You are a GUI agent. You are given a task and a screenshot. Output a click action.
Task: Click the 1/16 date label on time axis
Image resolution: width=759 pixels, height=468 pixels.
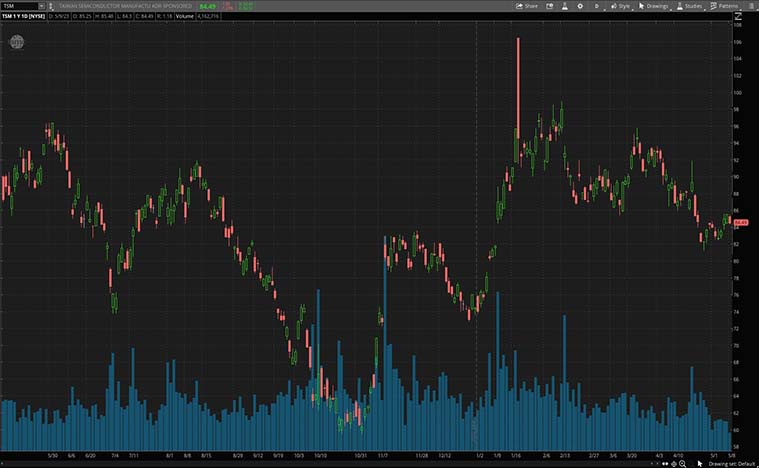click(516, 456)
